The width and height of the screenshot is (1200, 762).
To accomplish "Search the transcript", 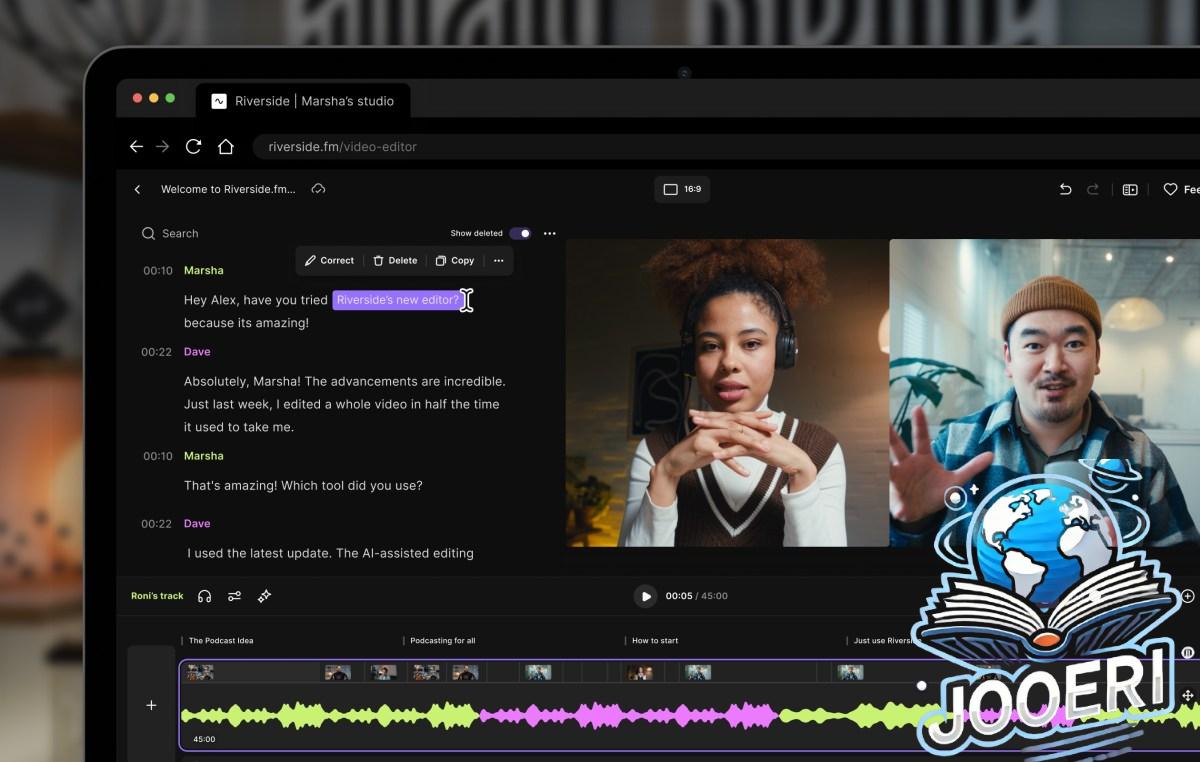I will tap(170, 233).
